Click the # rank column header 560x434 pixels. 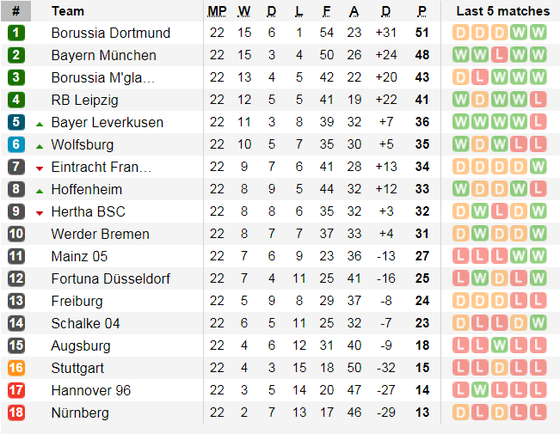click(16, 11)
